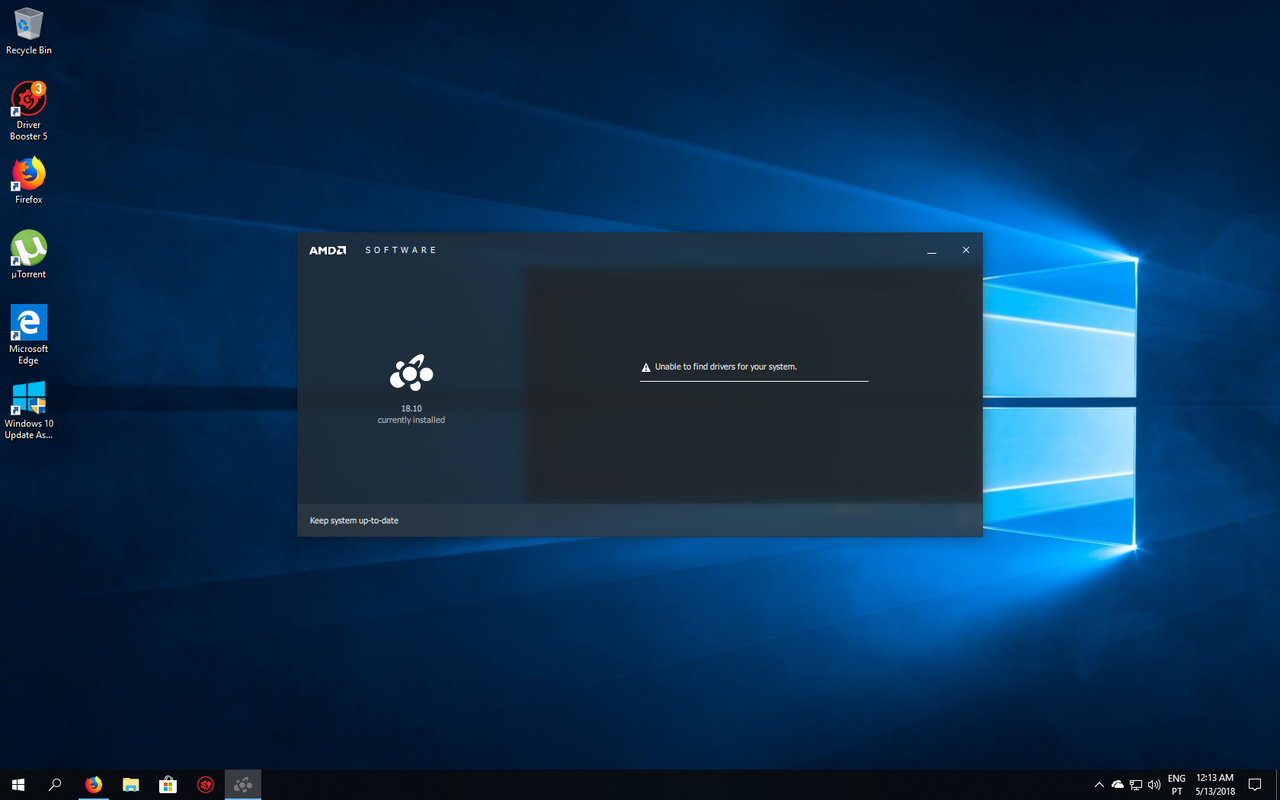This screenshot has width=1280, height=800.
Task: Open the Windows Start menu
Action: [18, 785]
